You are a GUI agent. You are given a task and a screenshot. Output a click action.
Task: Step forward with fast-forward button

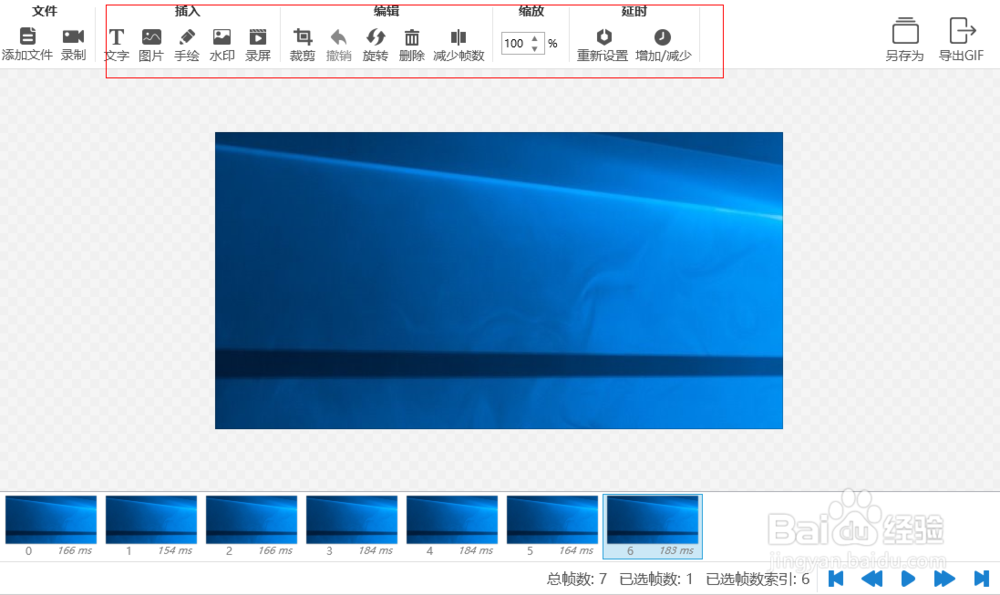click(945, 578)
